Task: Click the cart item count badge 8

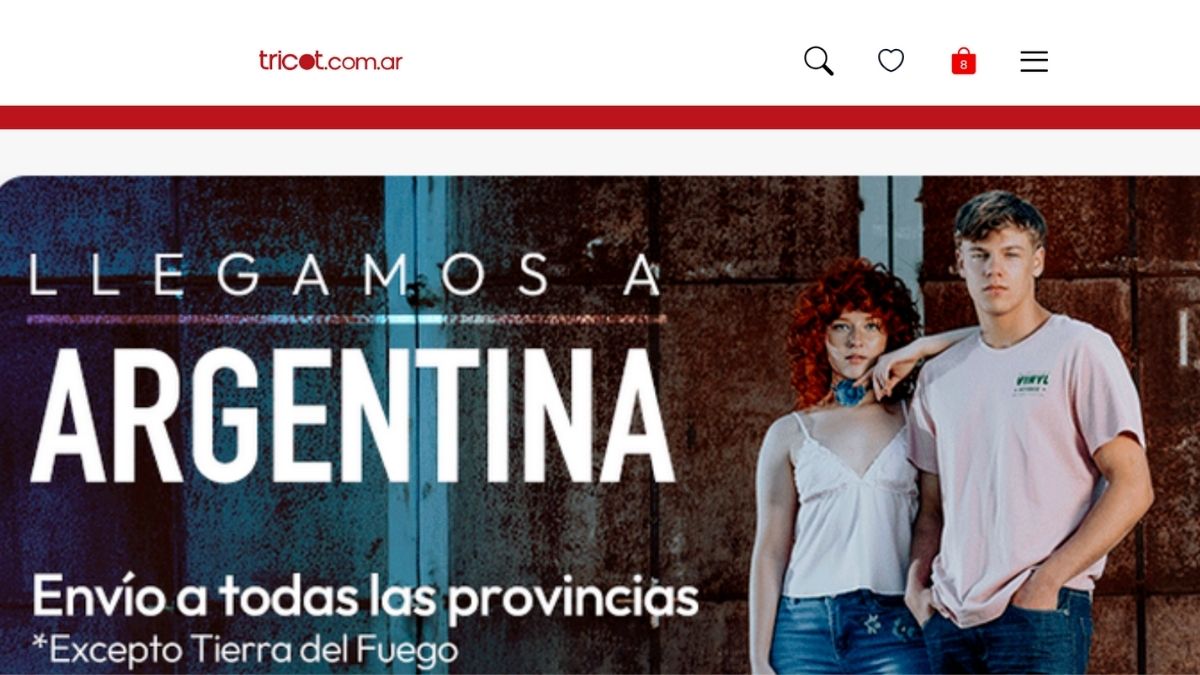Action: tap(963, 65)
